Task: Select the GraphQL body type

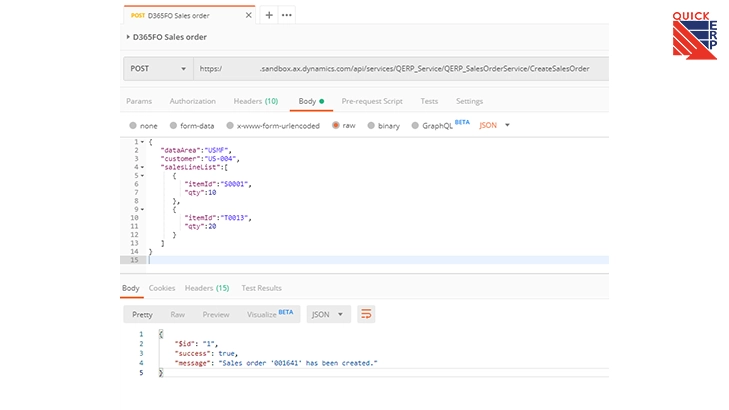Action: pyautogui.click(x=415, y=126)
